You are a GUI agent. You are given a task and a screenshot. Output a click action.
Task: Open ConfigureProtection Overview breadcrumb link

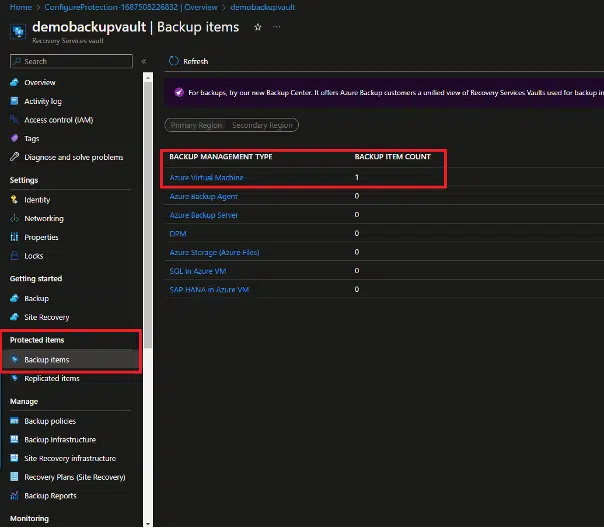tap(131, 7)
